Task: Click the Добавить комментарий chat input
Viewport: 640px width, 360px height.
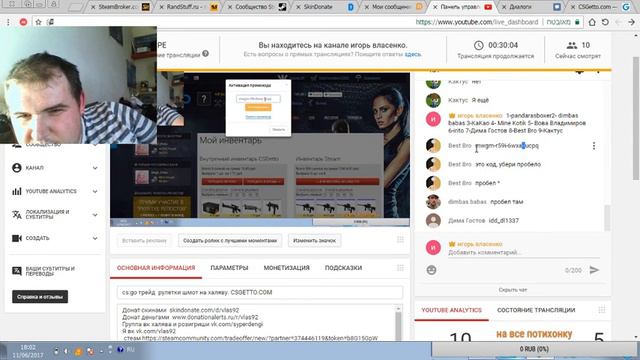Action: click(524, 253)
